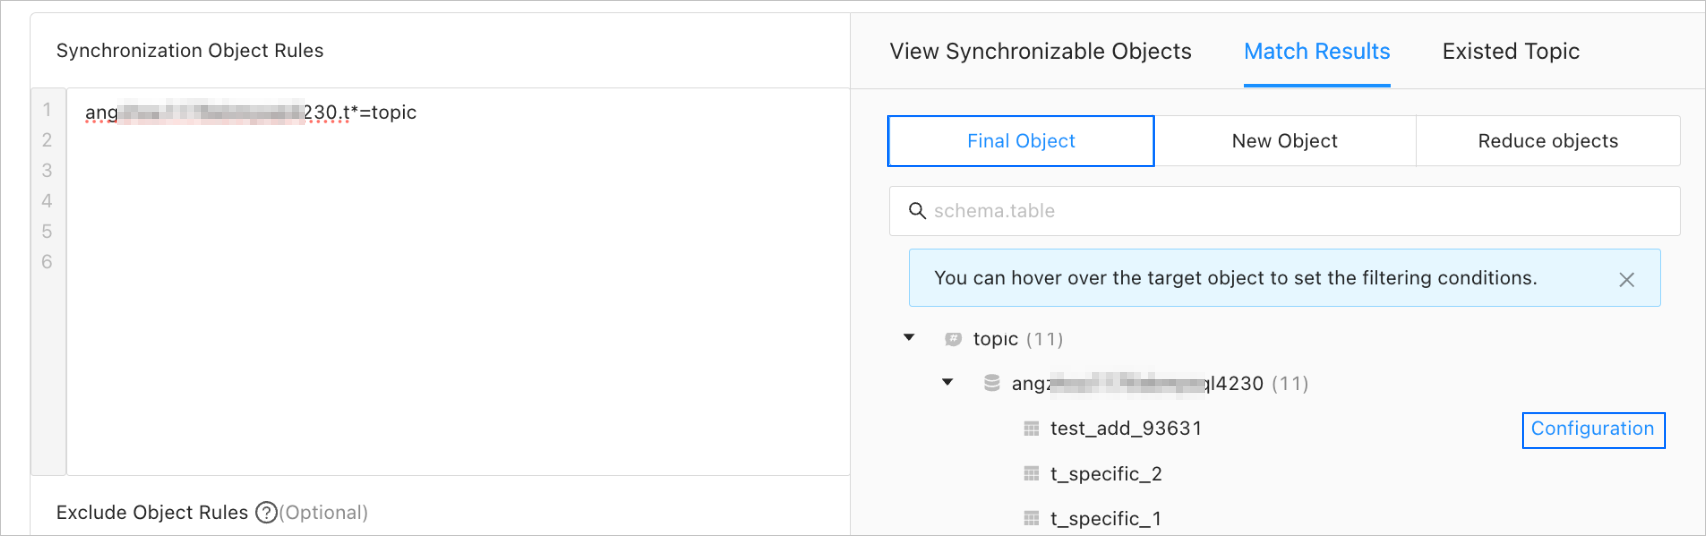1706x536 pixels.
Task: Focus the schema.table search field
Action: pyautogui.click(x=1290, y=211)
